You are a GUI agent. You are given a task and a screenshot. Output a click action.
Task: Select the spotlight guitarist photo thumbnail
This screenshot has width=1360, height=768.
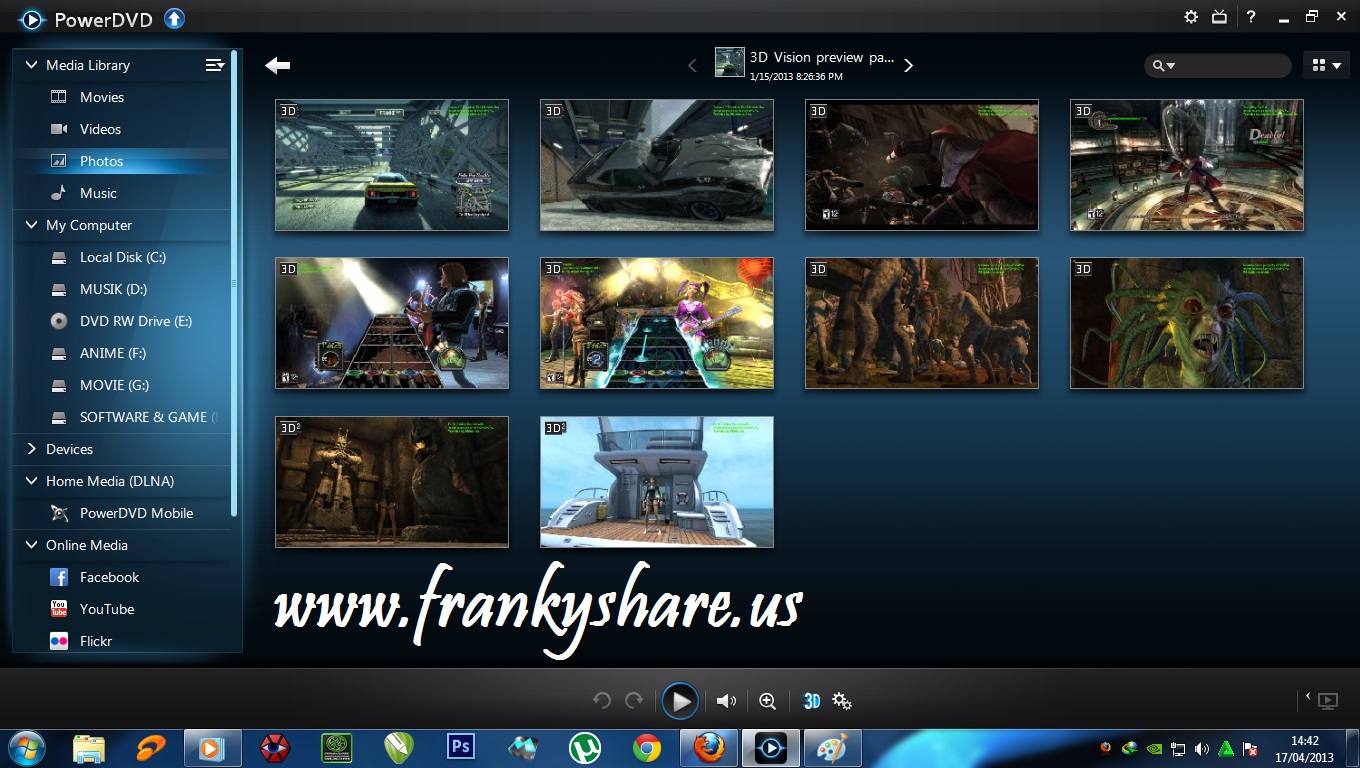[392, 323]
